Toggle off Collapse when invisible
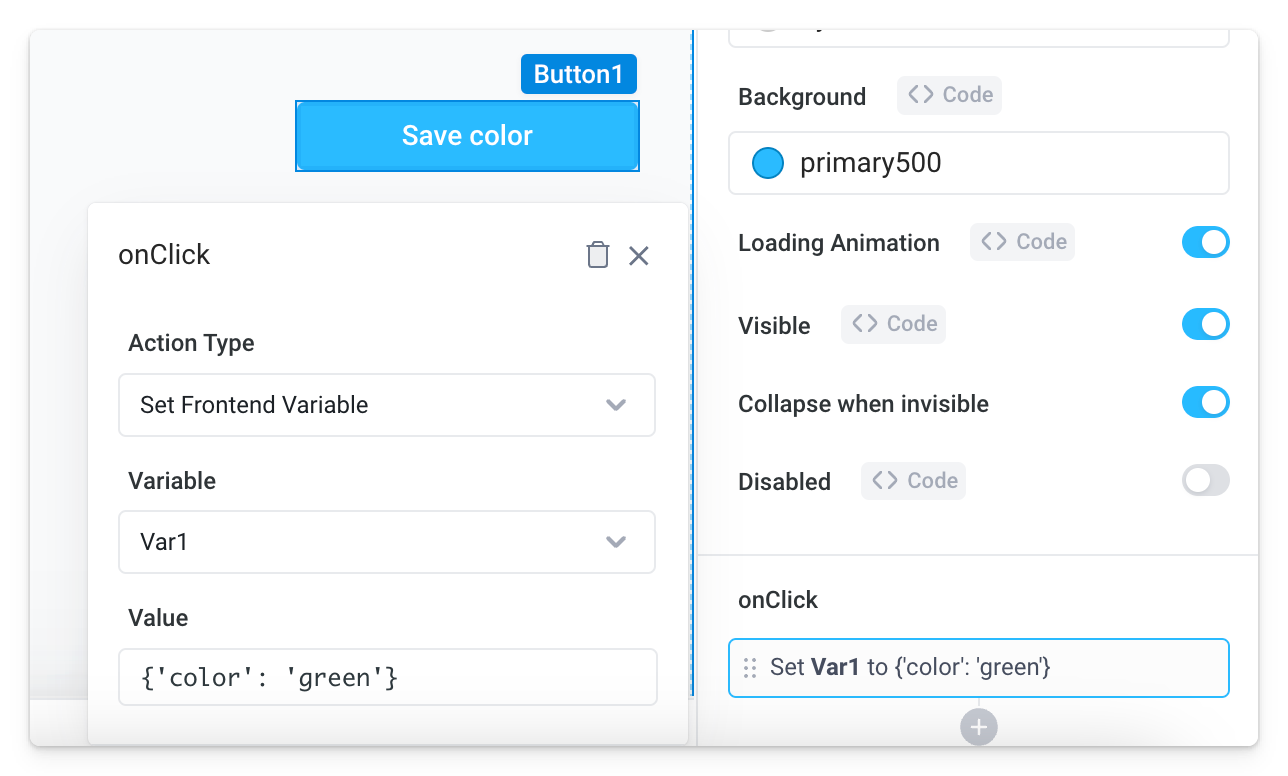Viewport: 1288px width, 776px height. point(1205,402)
